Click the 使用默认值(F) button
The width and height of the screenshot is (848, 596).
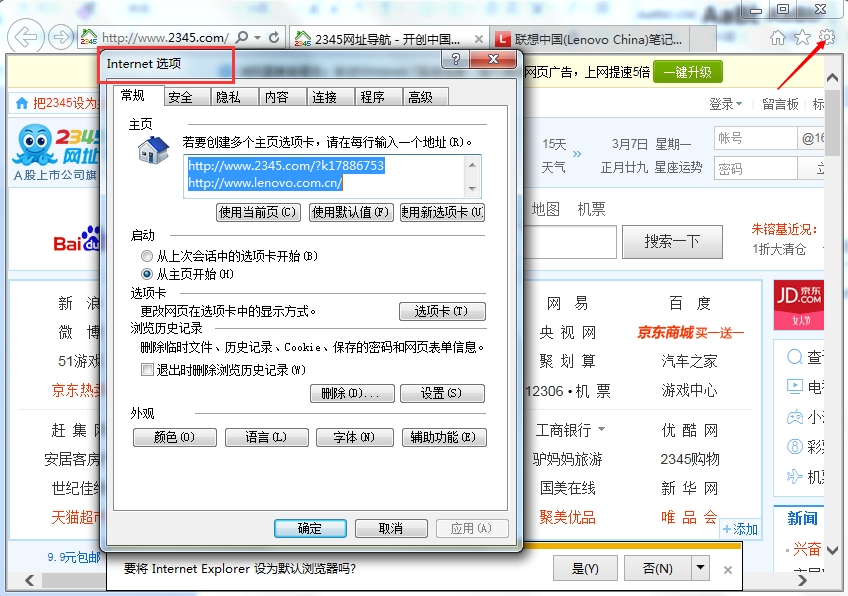click(x=351, y=213)
